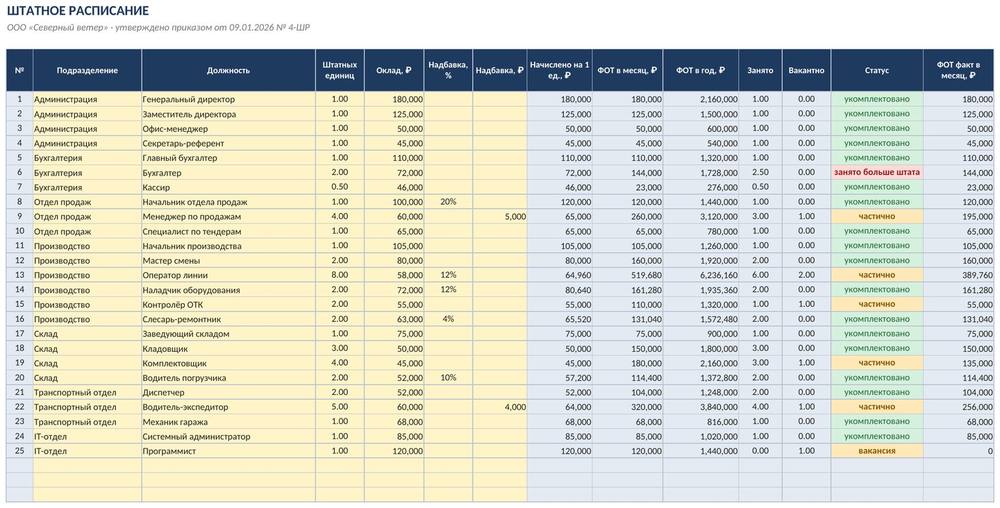This screenshot has height=508, width=1000.
Task: Select the 'Генеральный директор' cell
Action: (x=228, y=99)
